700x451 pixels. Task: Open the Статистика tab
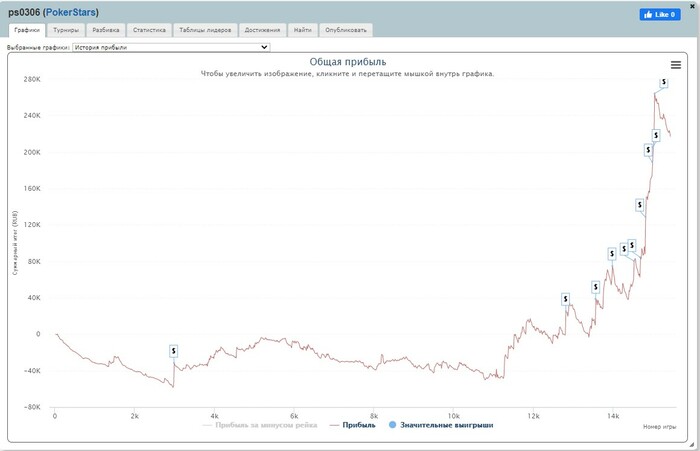point(149,30)
